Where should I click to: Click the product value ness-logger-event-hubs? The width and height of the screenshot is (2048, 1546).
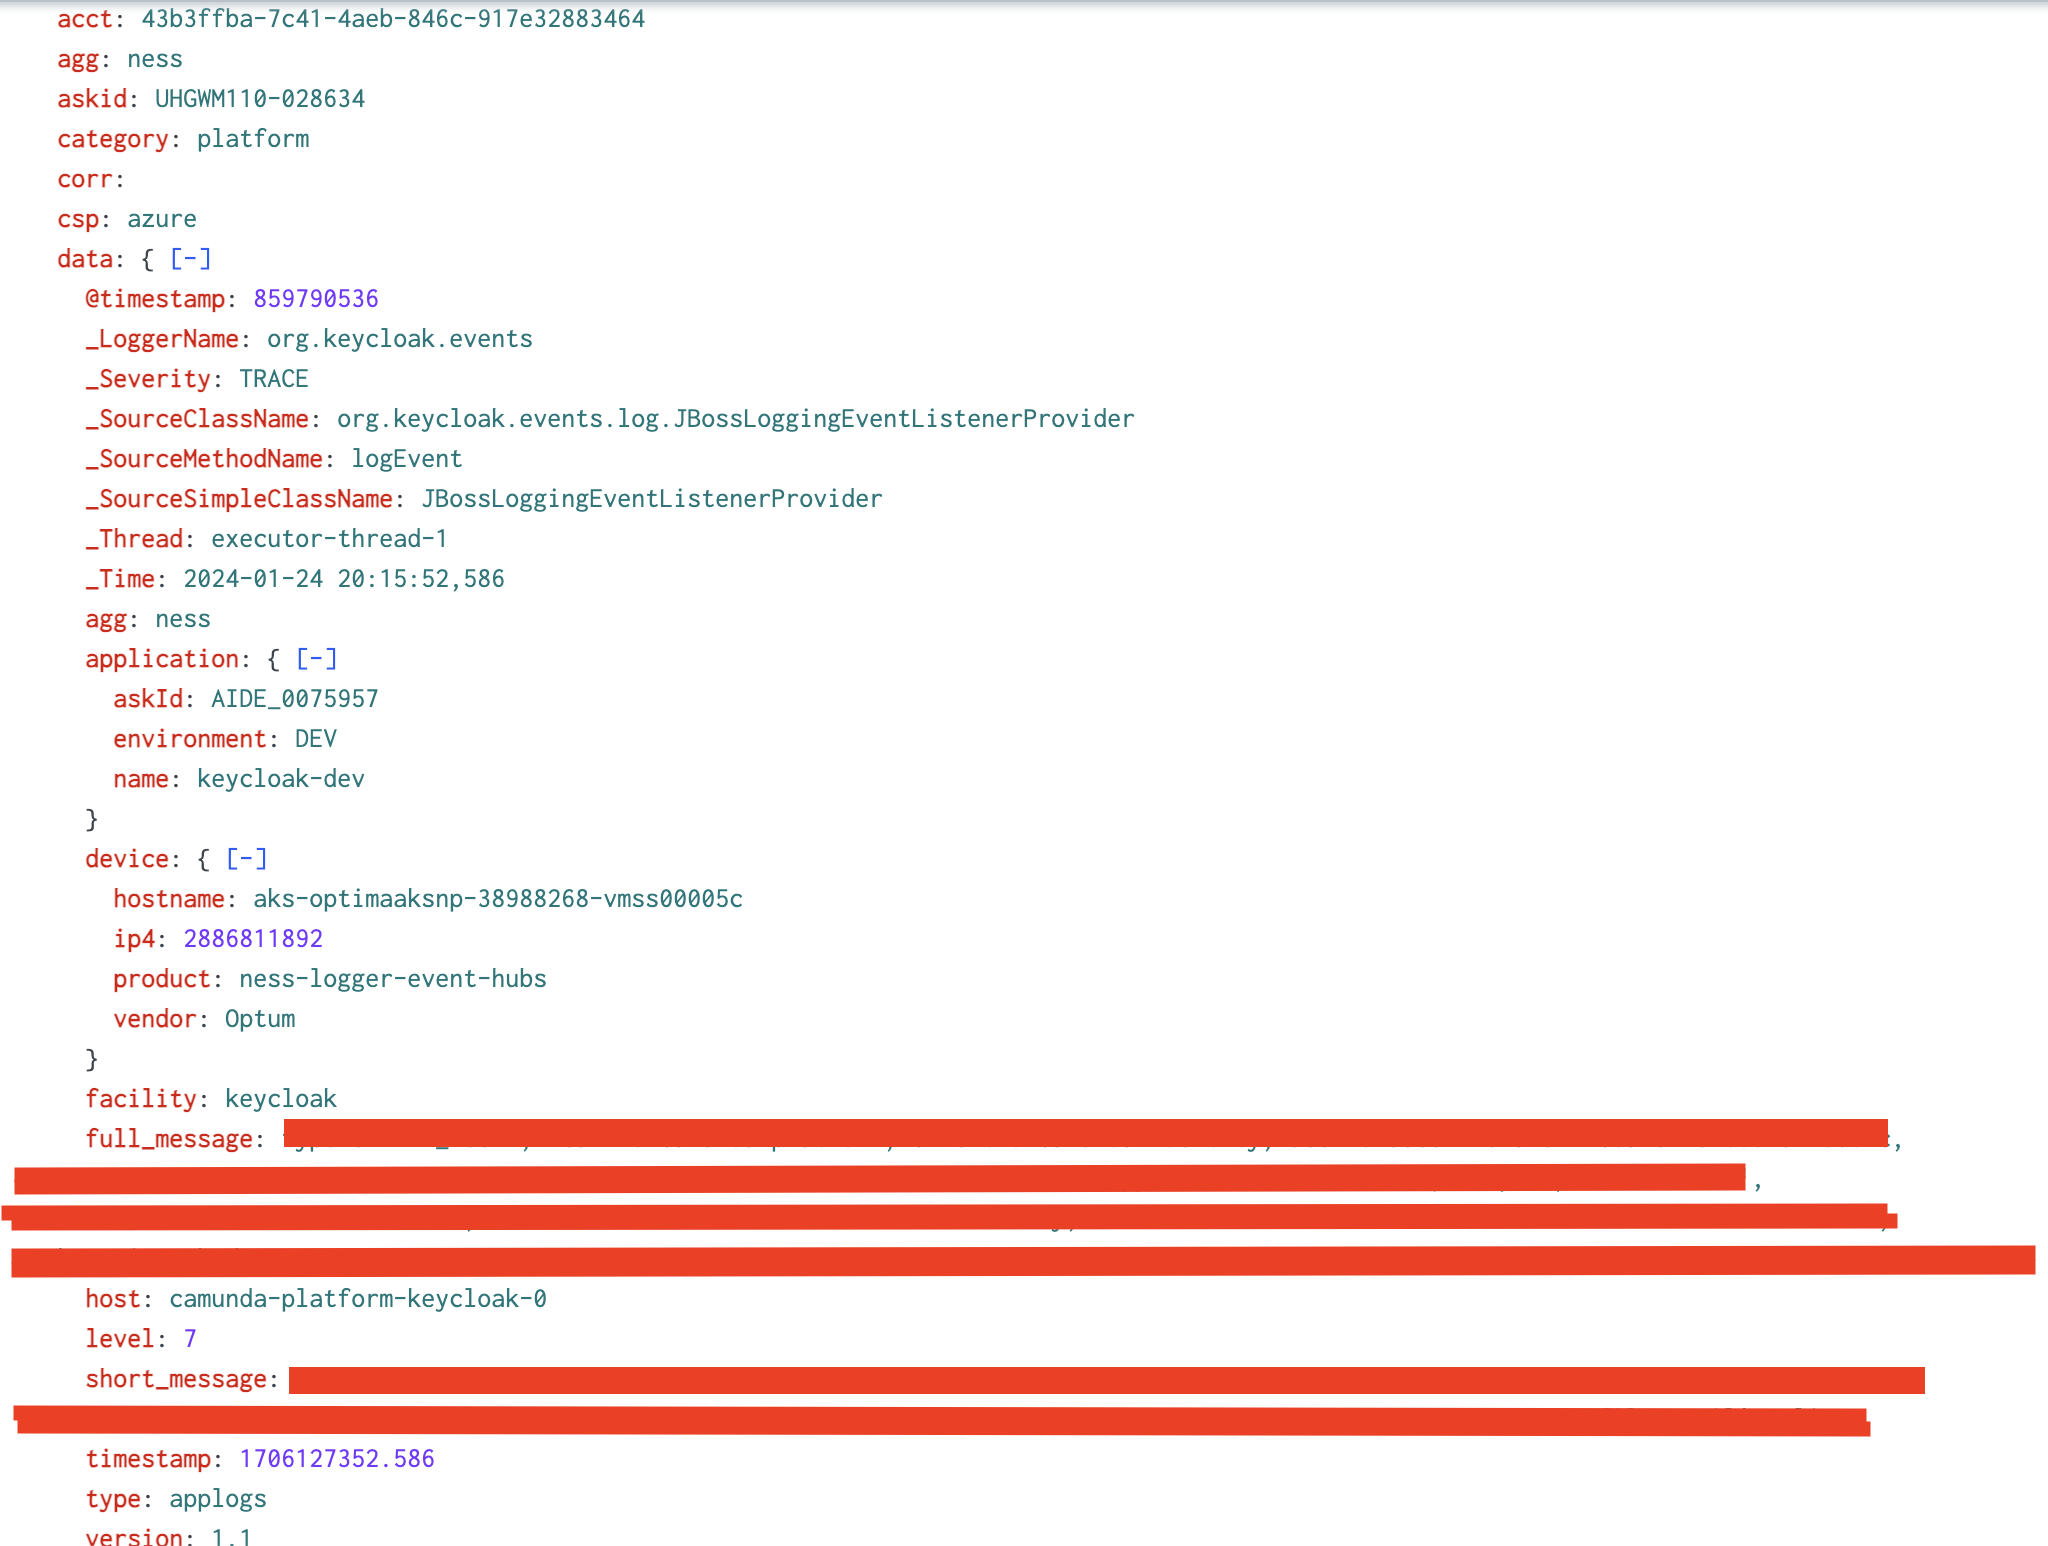click(x=393, y=979)
